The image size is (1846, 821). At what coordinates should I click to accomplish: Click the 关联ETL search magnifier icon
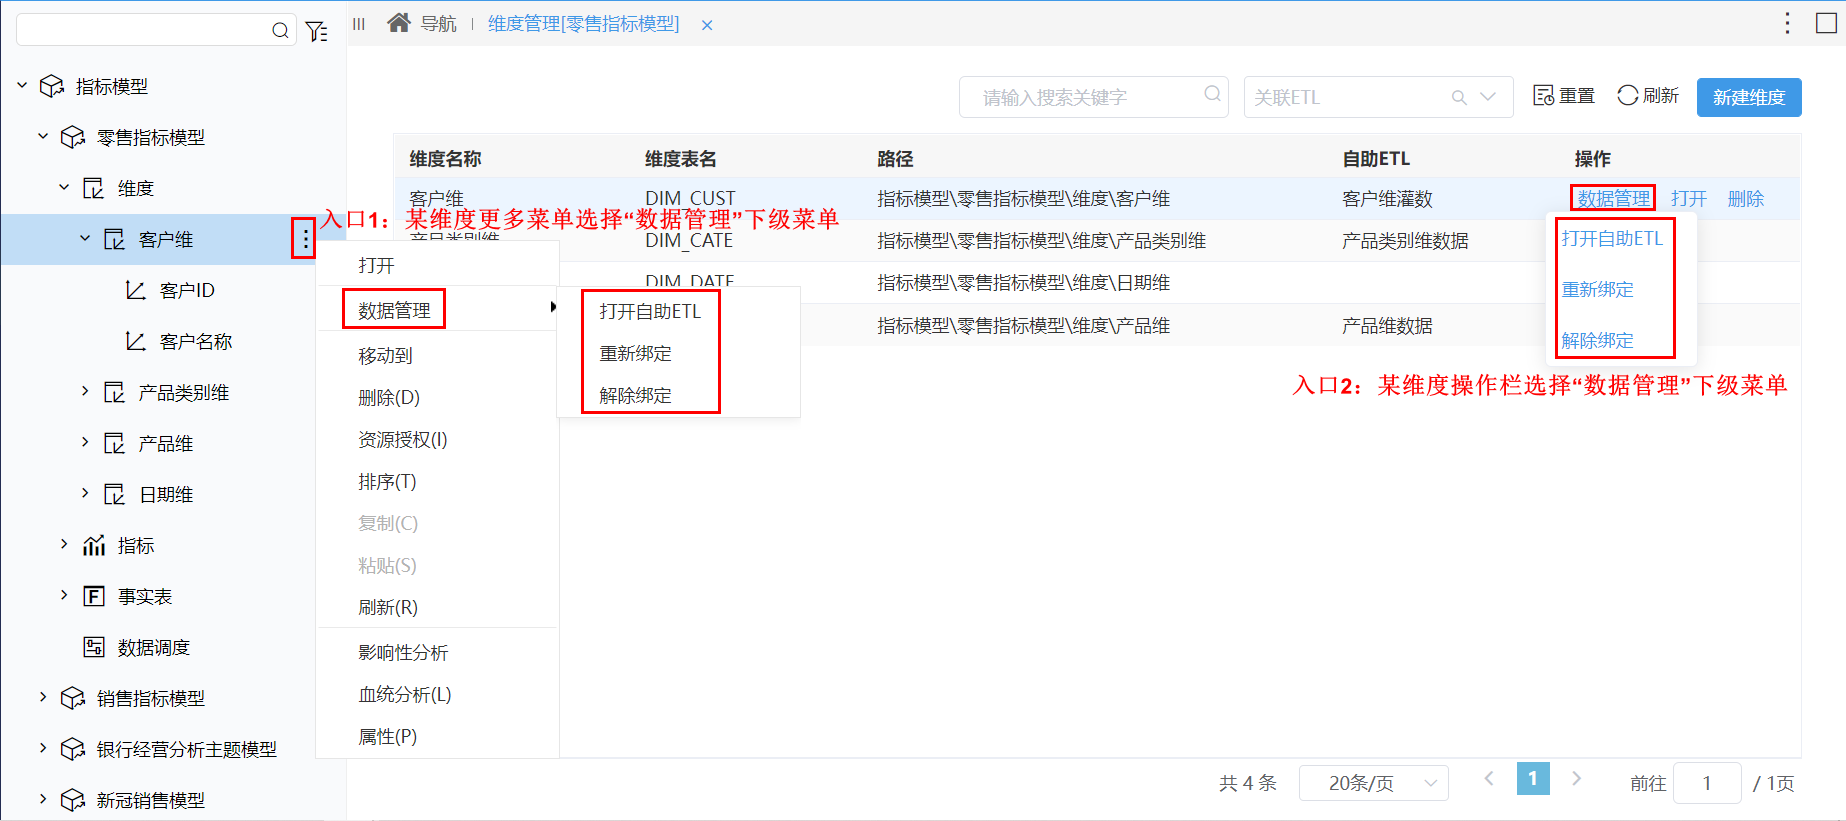pos(1459,97)
